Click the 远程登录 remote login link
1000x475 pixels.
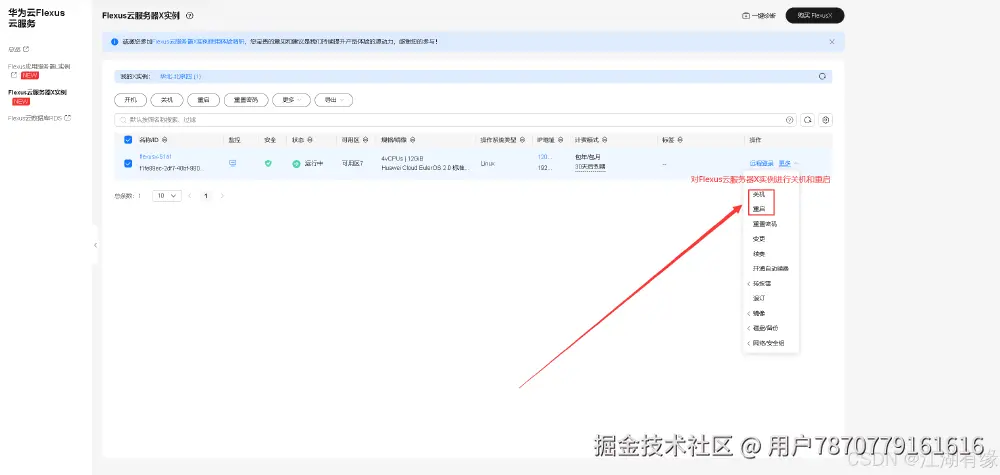[761, 164]
